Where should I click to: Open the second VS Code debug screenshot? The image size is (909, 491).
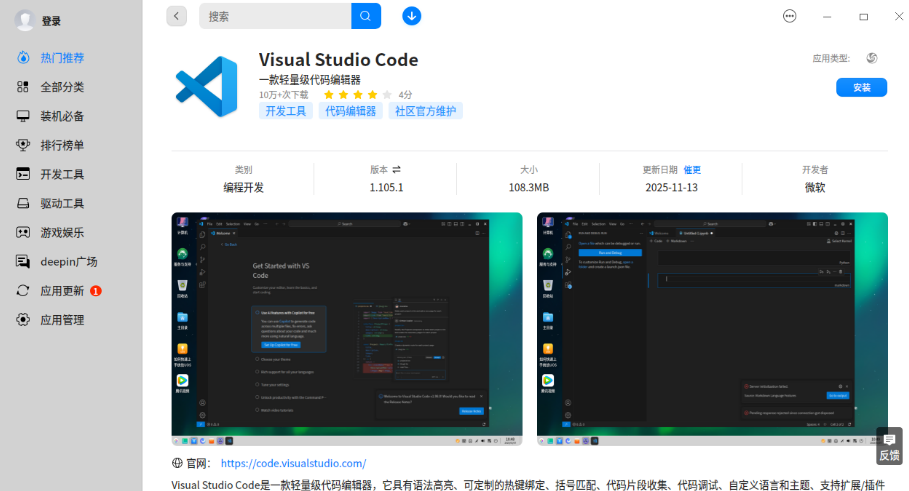(712, 329)
